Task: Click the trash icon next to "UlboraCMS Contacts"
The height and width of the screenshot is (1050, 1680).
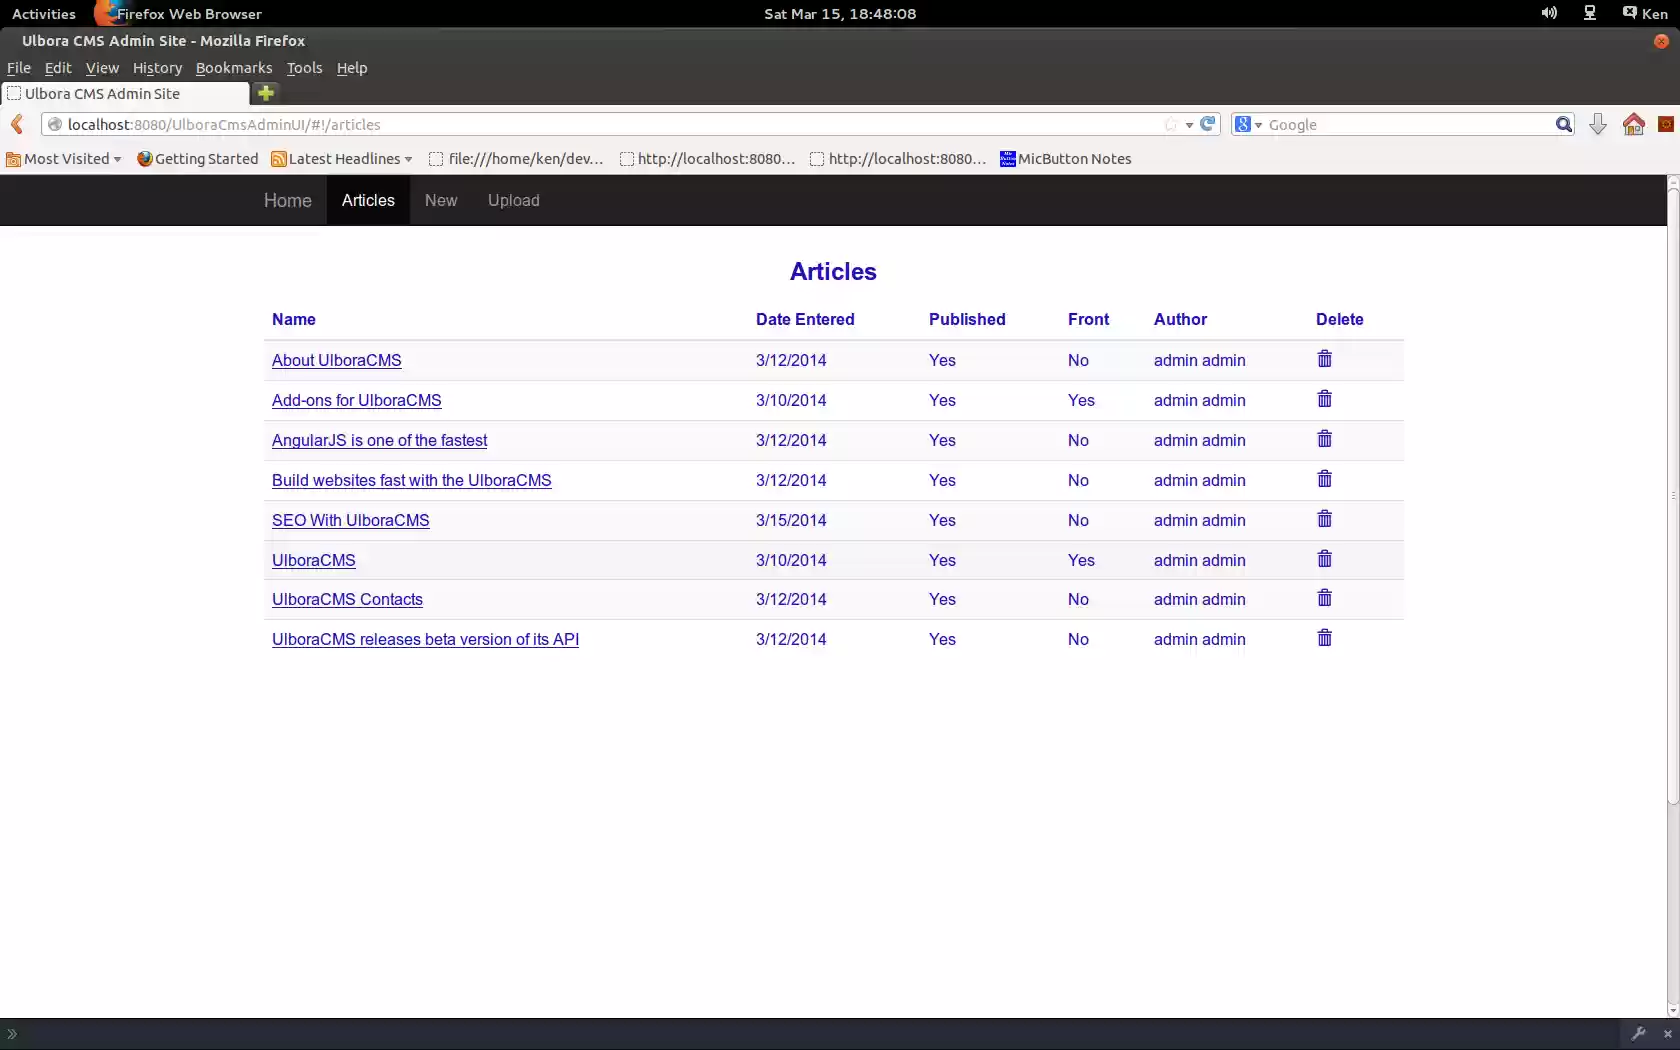Action: pos(1324,598)
